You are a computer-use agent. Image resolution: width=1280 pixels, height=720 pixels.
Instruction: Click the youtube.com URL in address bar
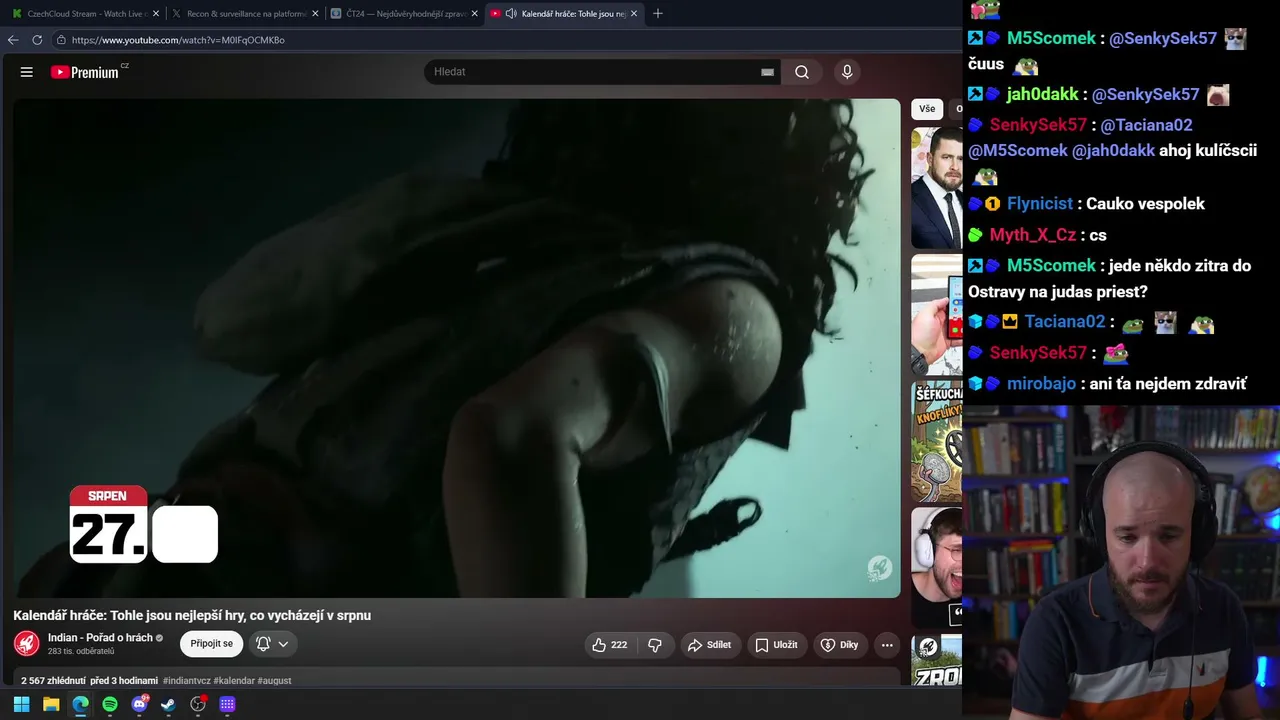[178, 40]
